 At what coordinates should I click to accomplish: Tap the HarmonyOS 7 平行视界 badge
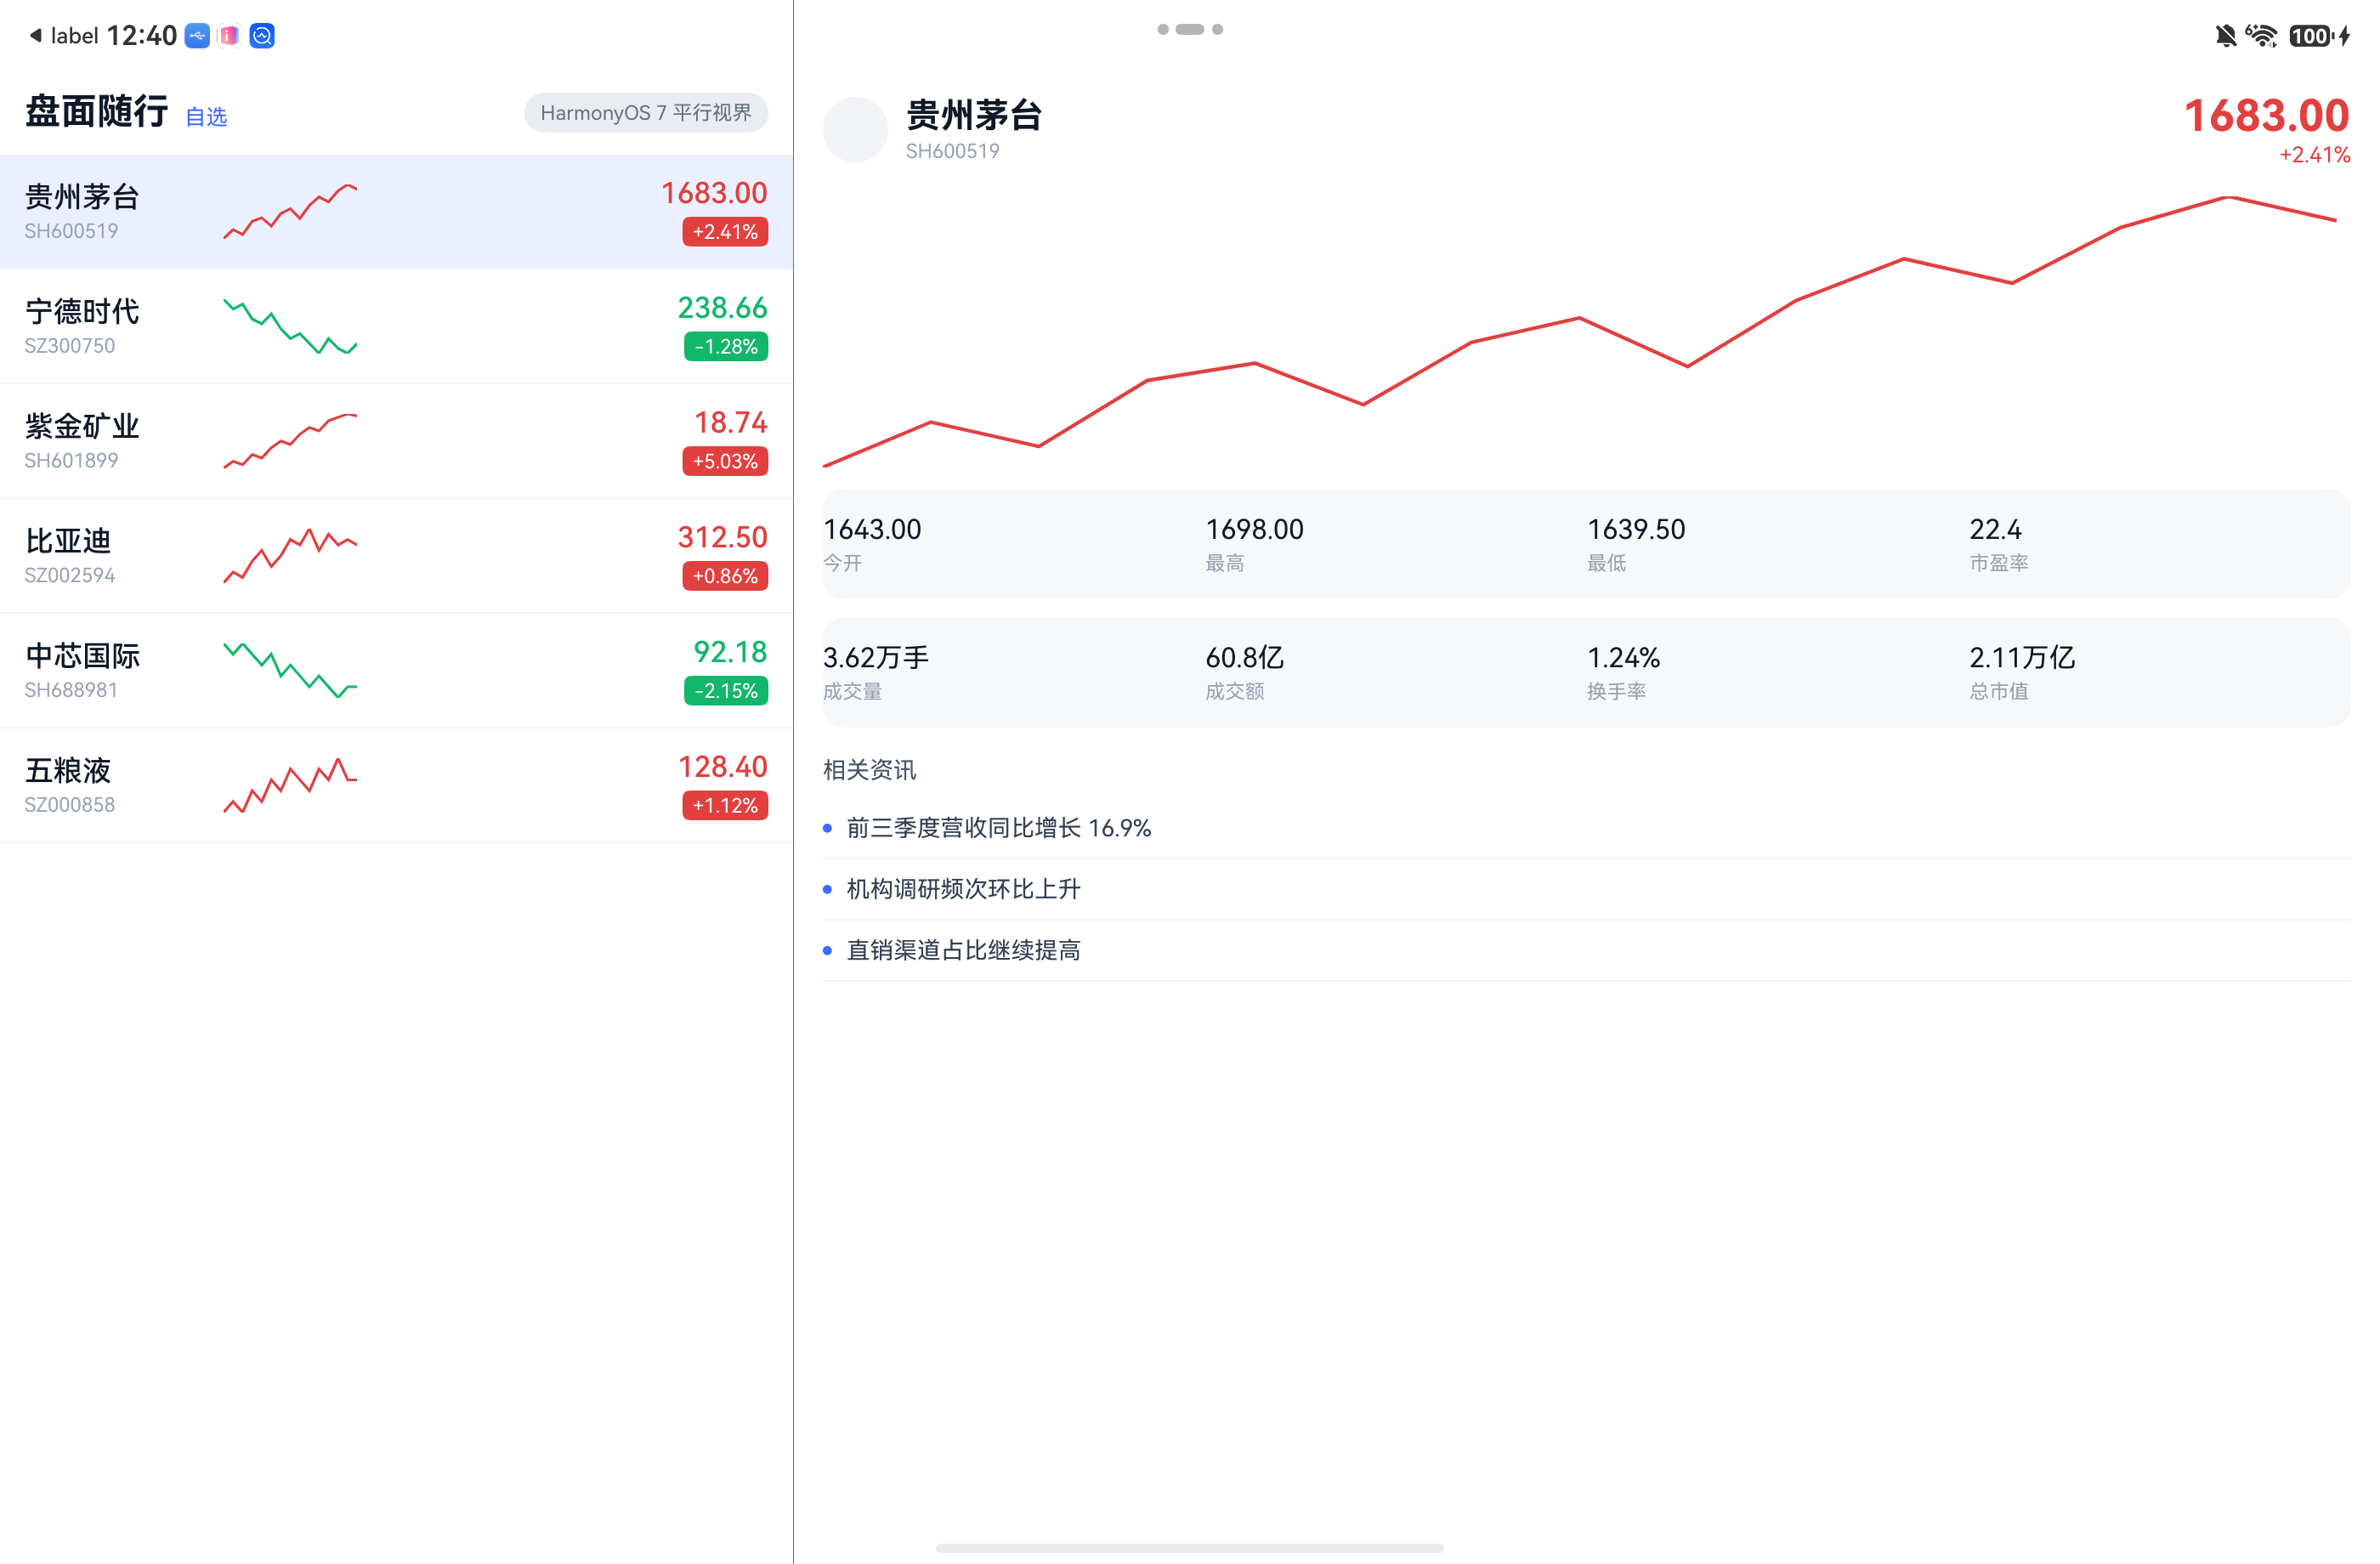[646, 113]
